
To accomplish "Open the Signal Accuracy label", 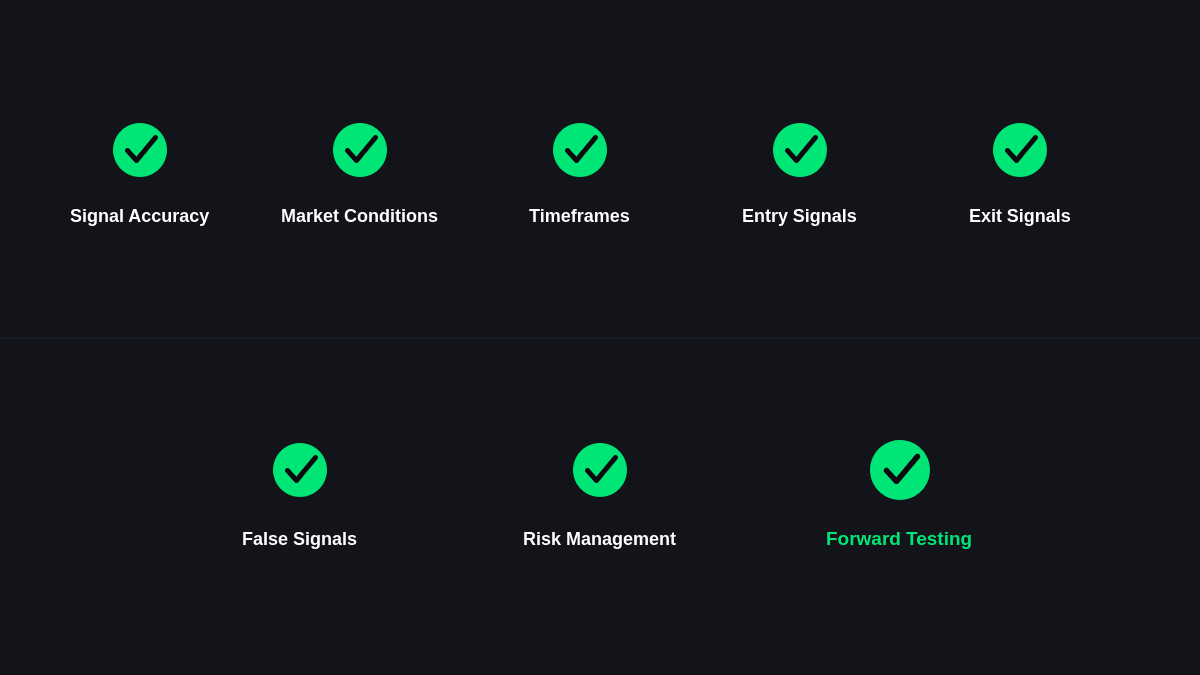I will (140, 216).
